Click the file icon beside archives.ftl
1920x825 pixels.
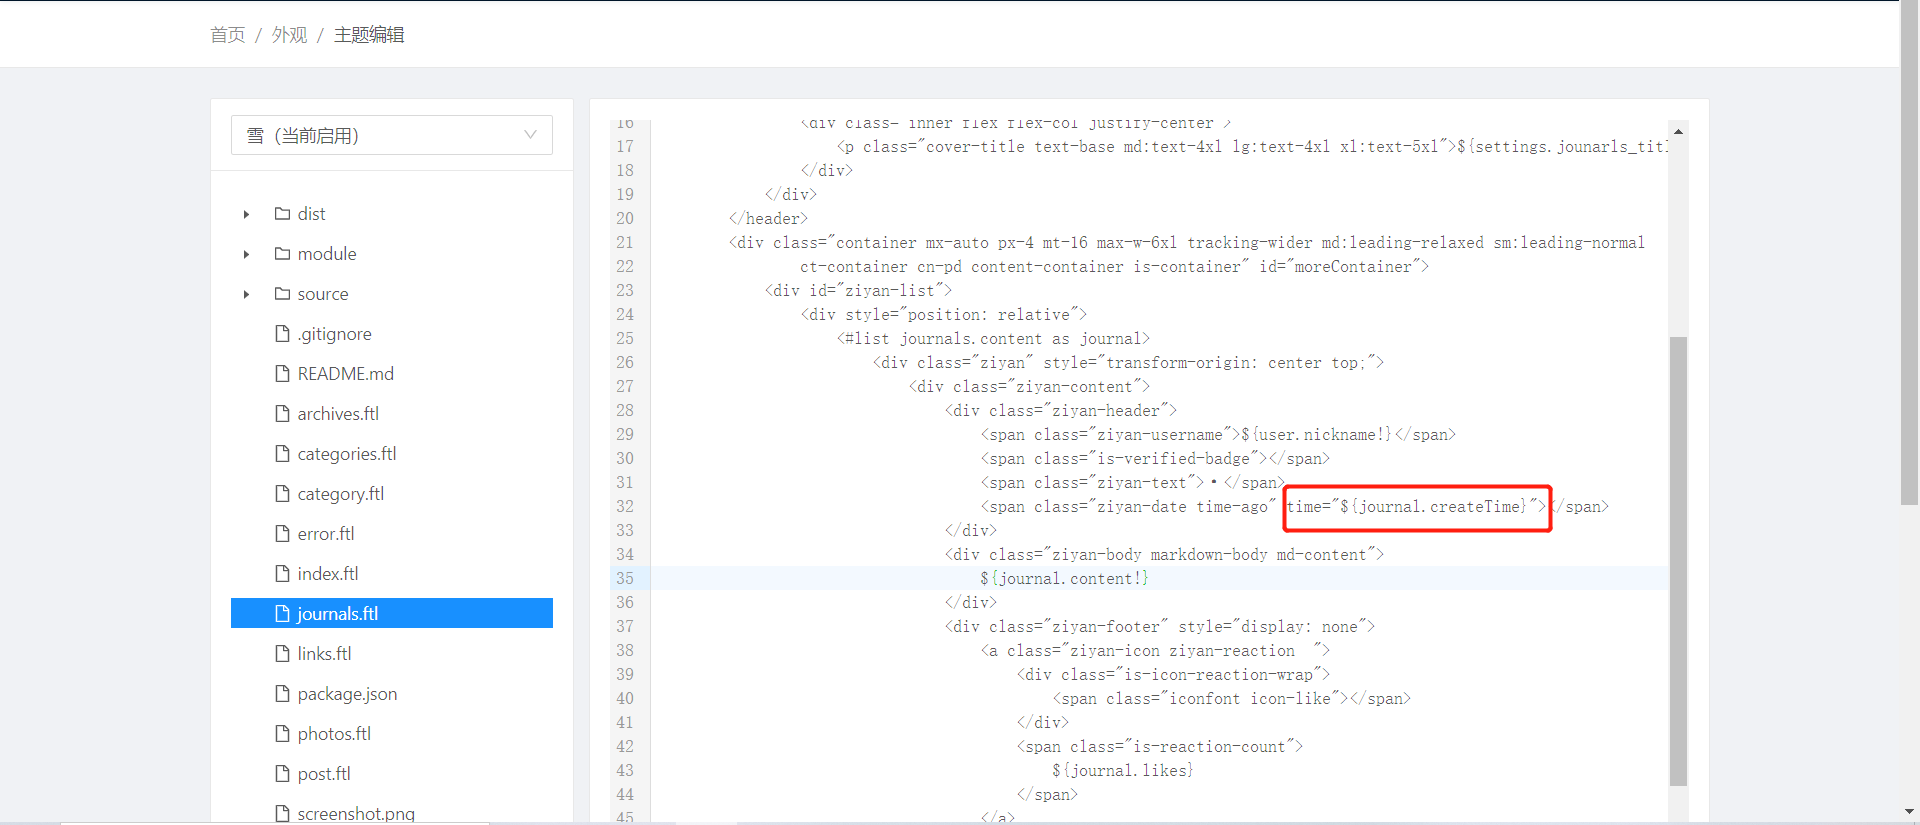coord(282,413)
